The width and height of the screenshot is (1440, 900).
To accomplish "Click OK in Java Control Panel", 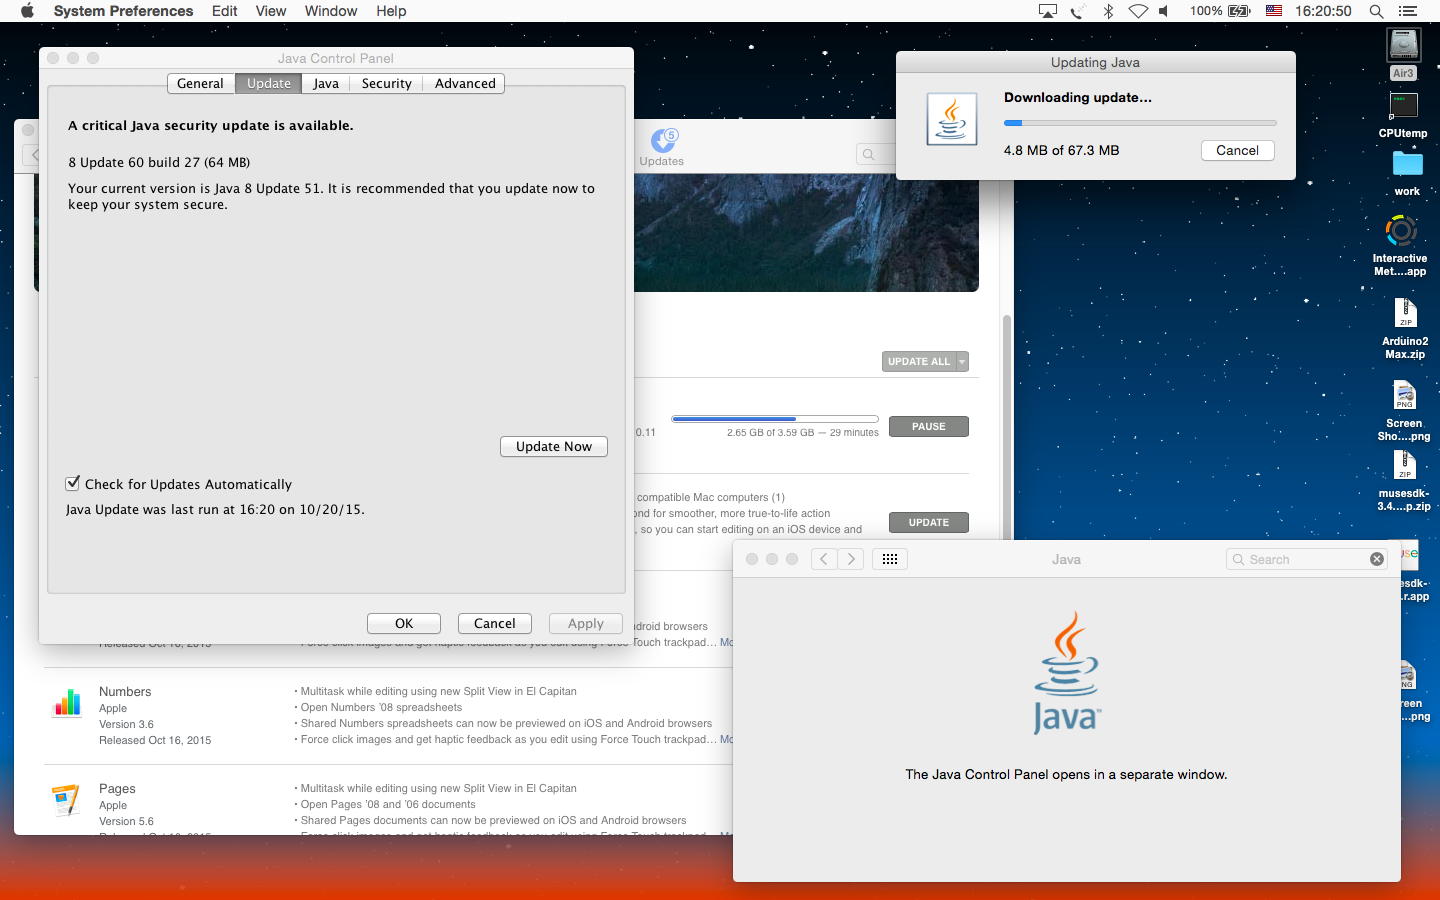I will tap(404, 623).
